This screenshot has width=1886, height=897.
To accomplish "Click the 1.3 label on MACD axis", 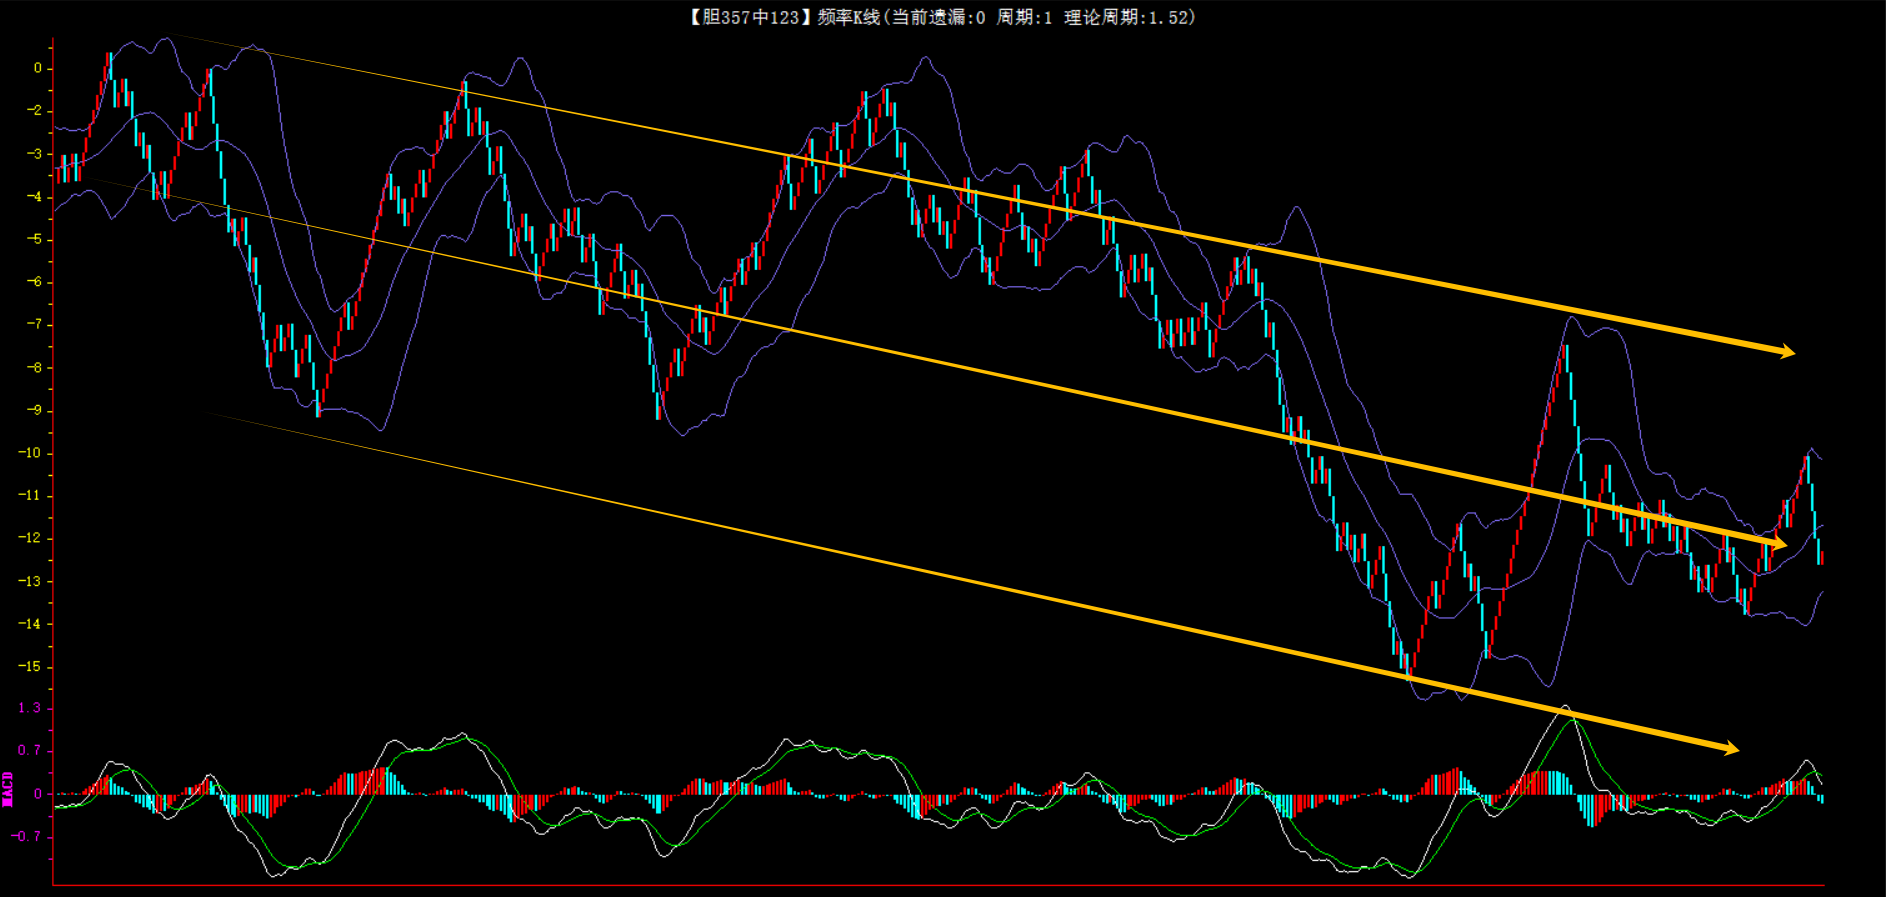I will click(x=29, y=708).
